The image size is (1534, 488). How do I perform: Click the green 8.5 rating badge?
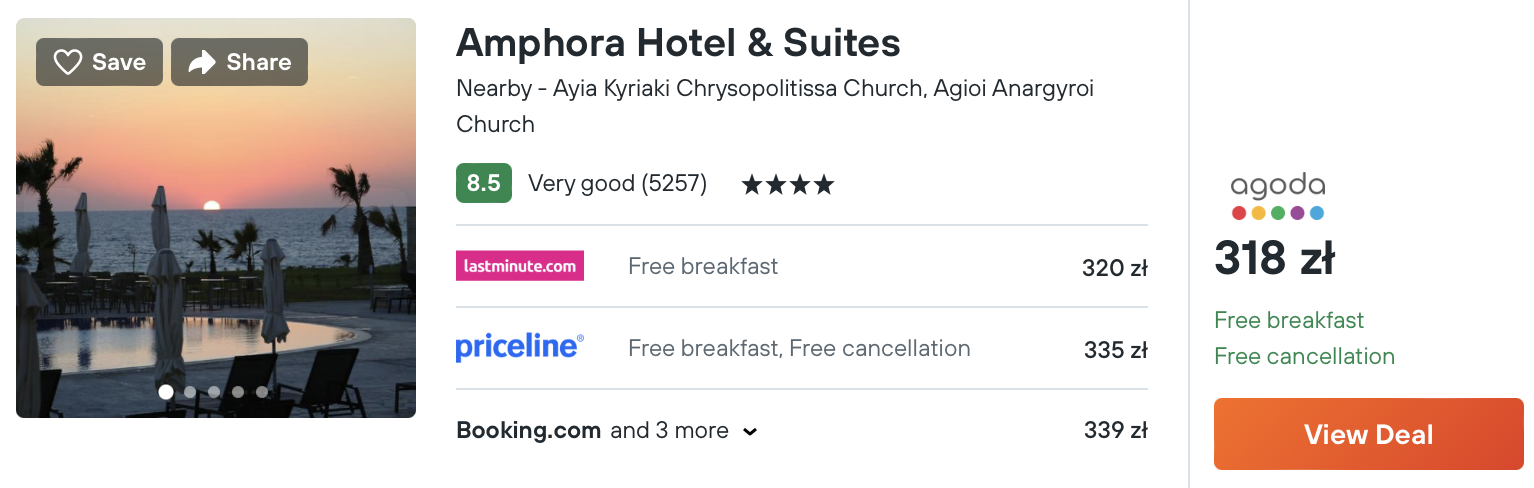tap(483, 183)
